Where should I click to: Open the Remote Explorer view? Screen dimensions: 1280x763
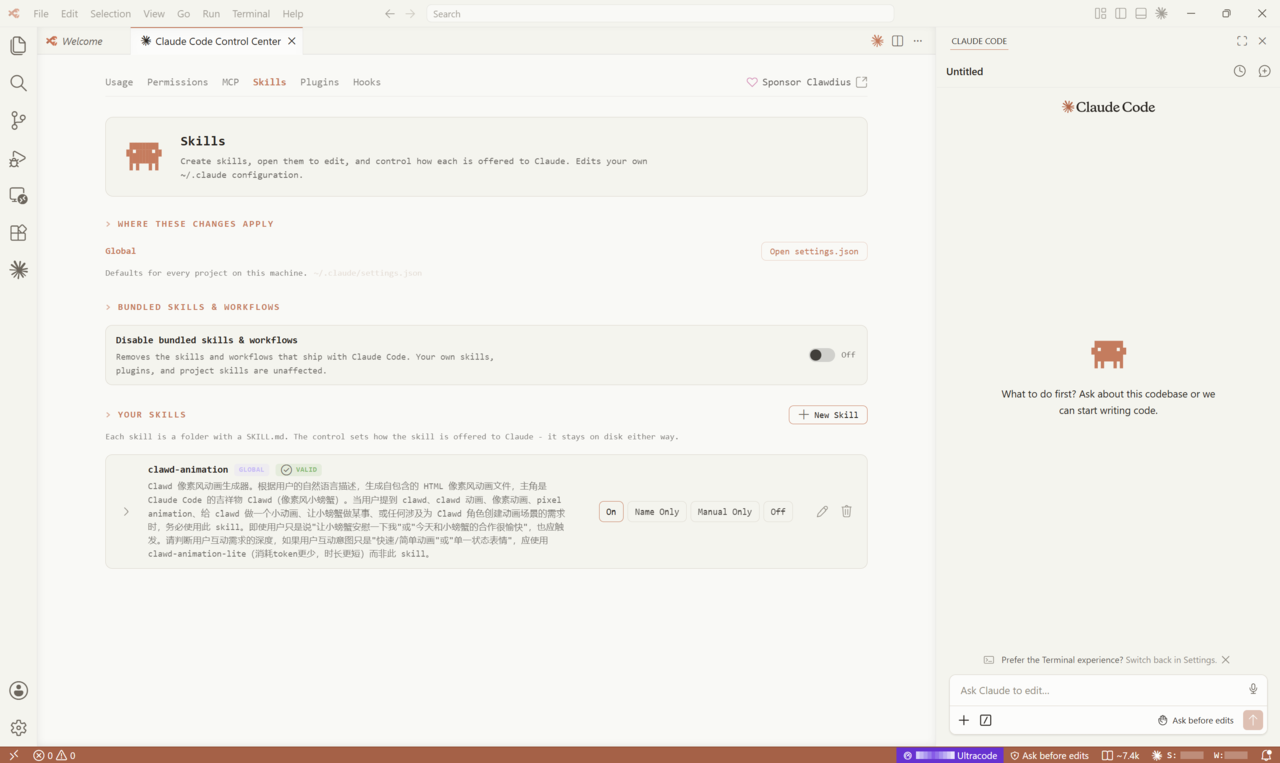click(18, 196)
